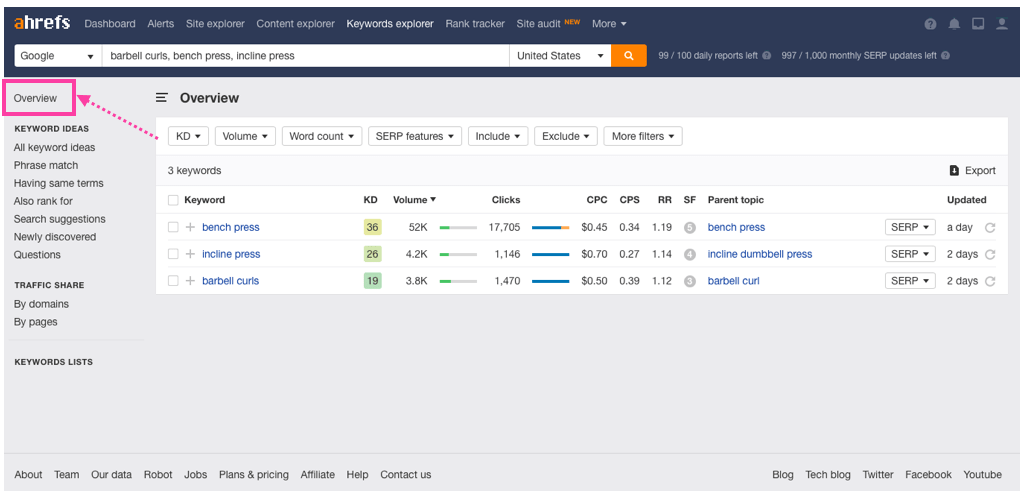This screenshot has height=496, width=1023.
Task: Open Rank tracker in top navigation
Action: coord(475,23)
